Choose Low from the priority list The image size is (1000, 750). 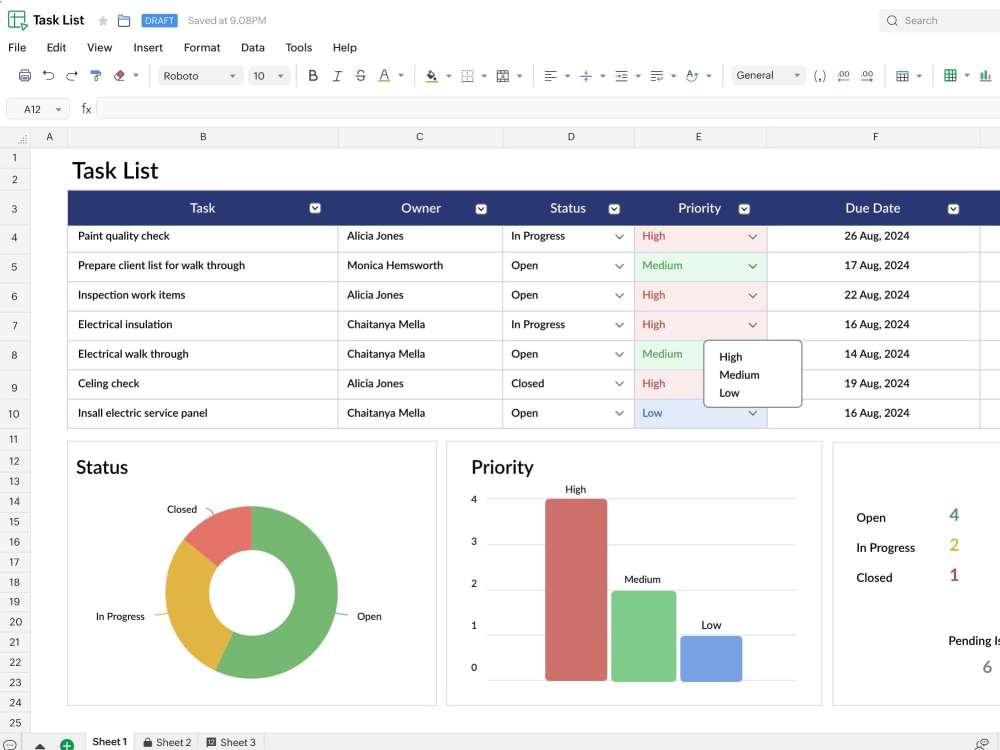(729, 393)
